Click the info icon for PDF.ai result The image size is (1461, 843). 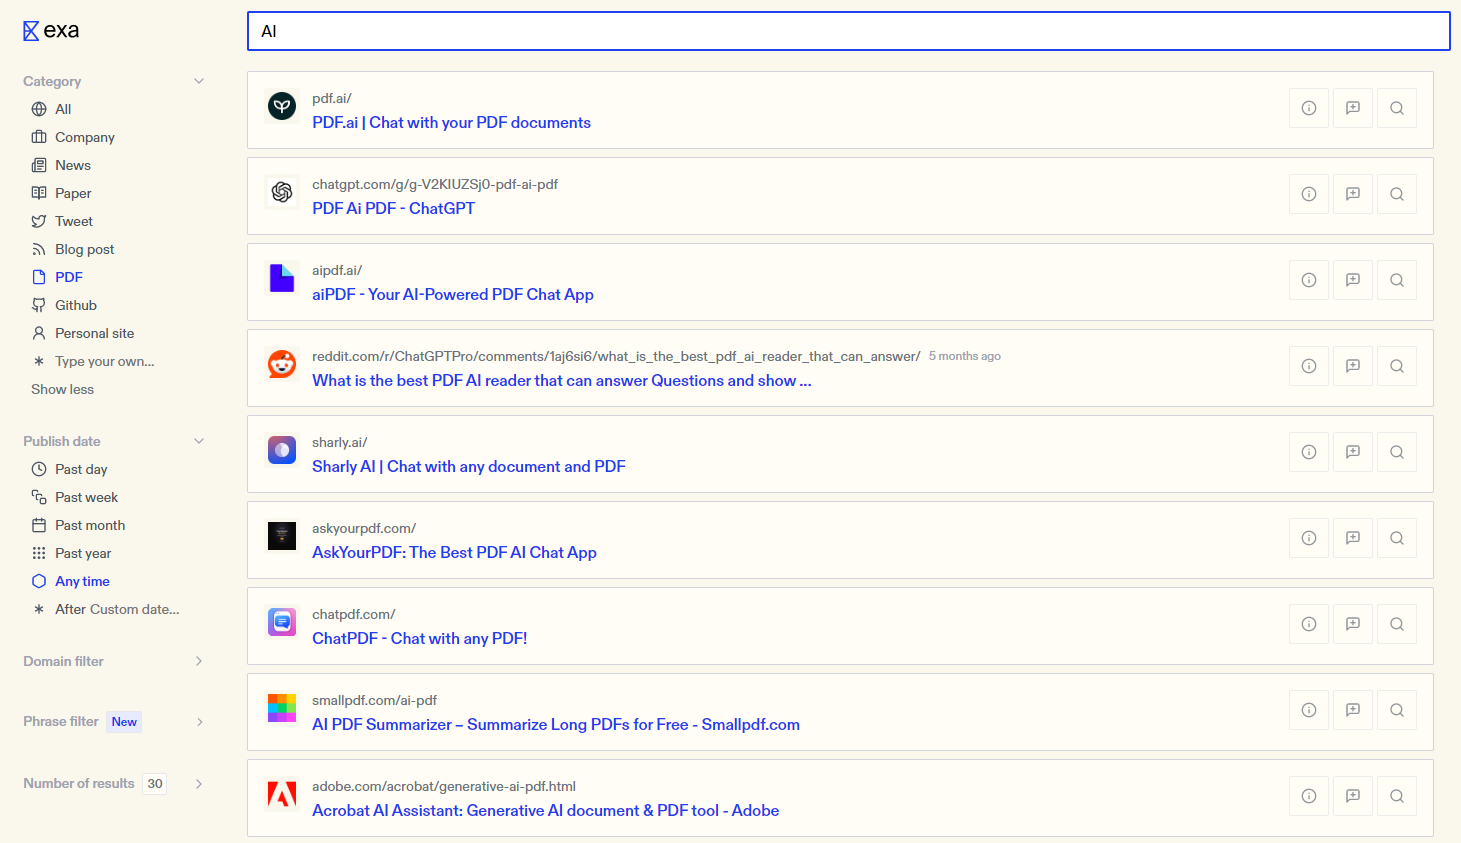pos(1309,108)
